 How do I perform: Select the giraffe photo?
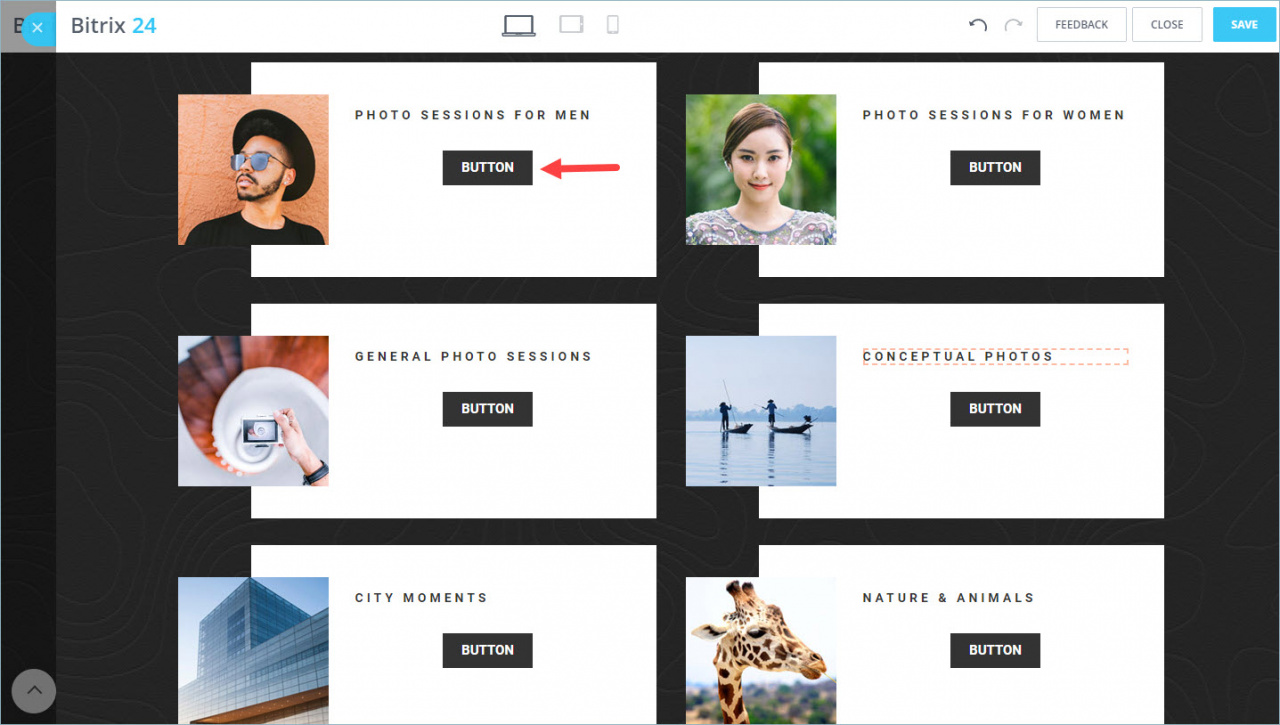(x=761, y=651)
